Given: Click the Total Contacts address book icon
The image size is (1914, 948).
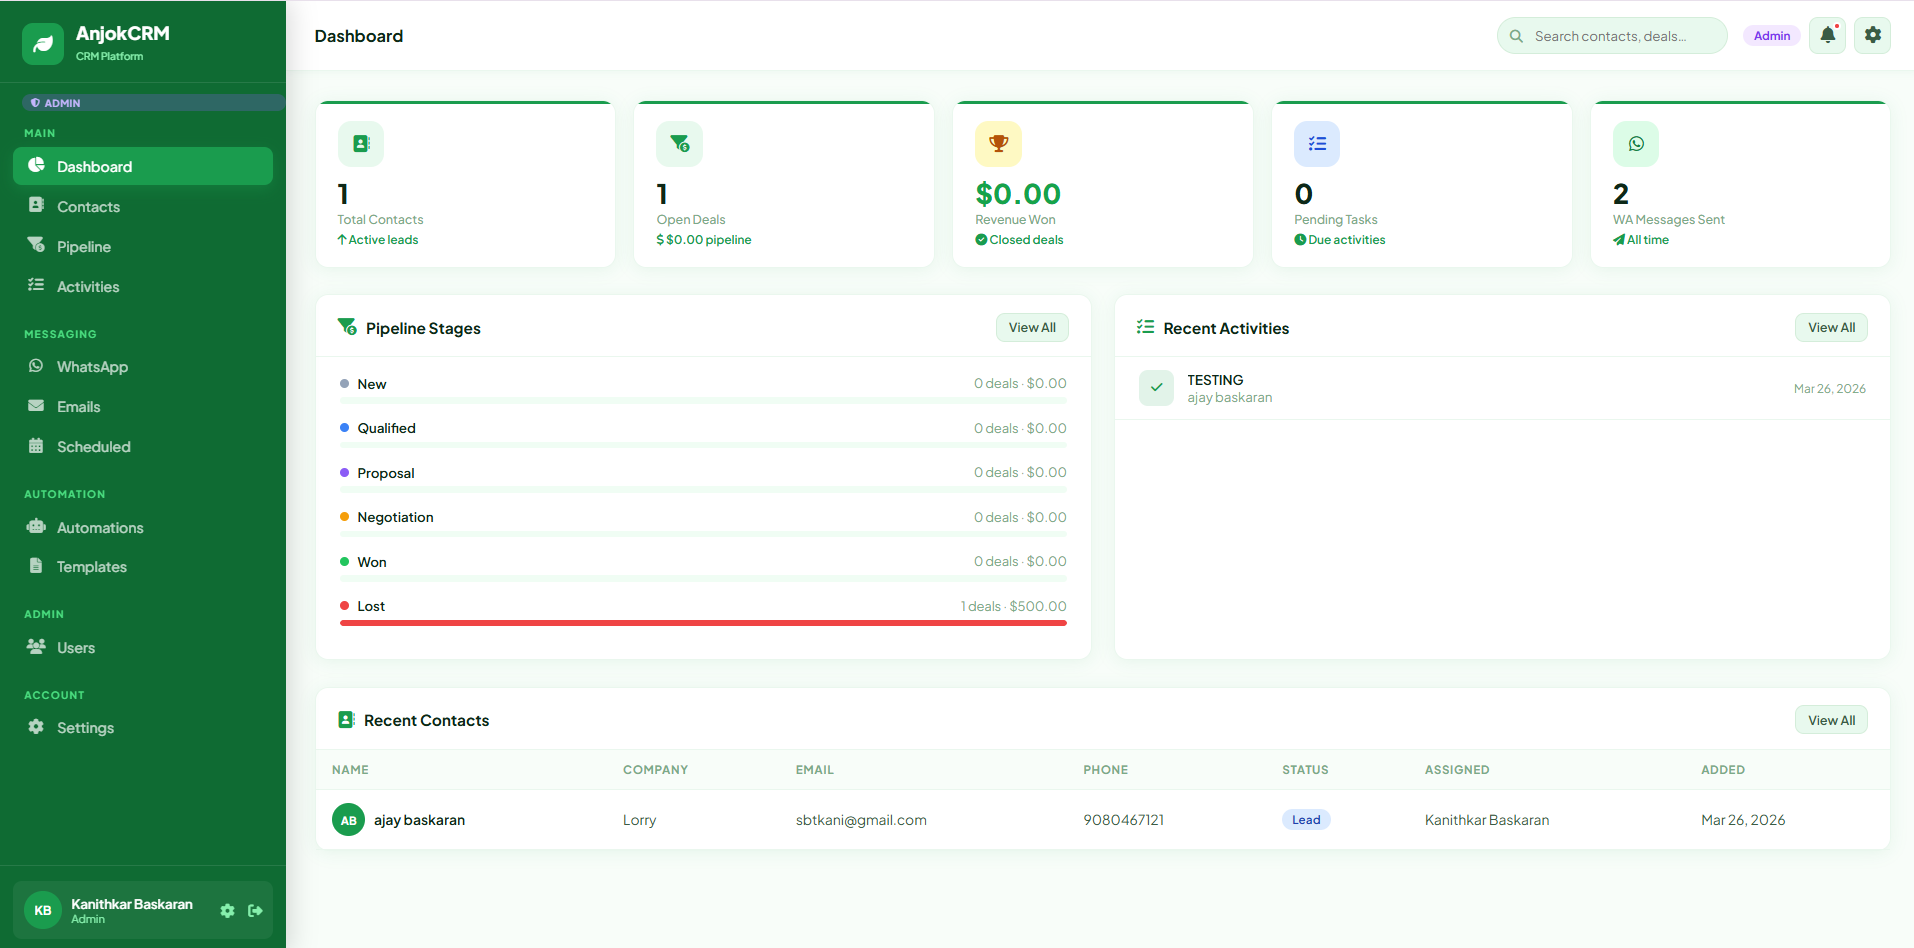Looking at the screenshot, I should click(x=361, y=144).
